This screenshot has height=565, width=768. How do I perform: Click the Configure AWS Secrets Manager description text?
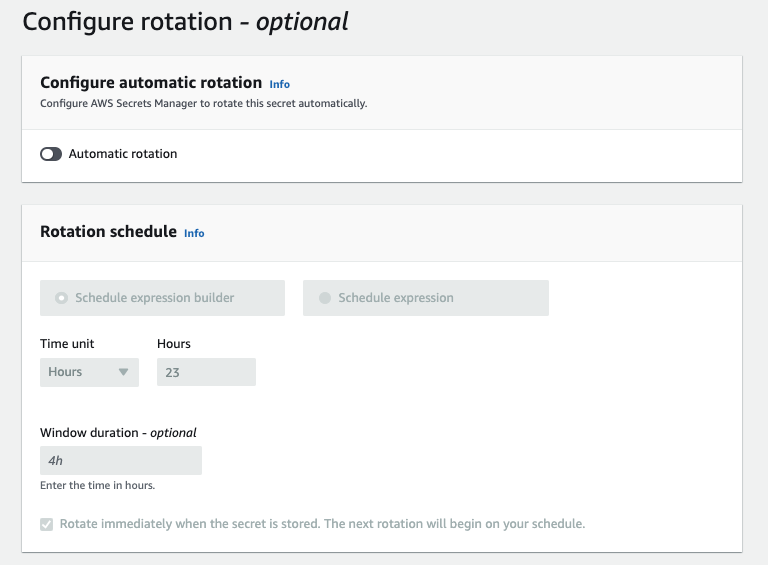click(203, 103)
